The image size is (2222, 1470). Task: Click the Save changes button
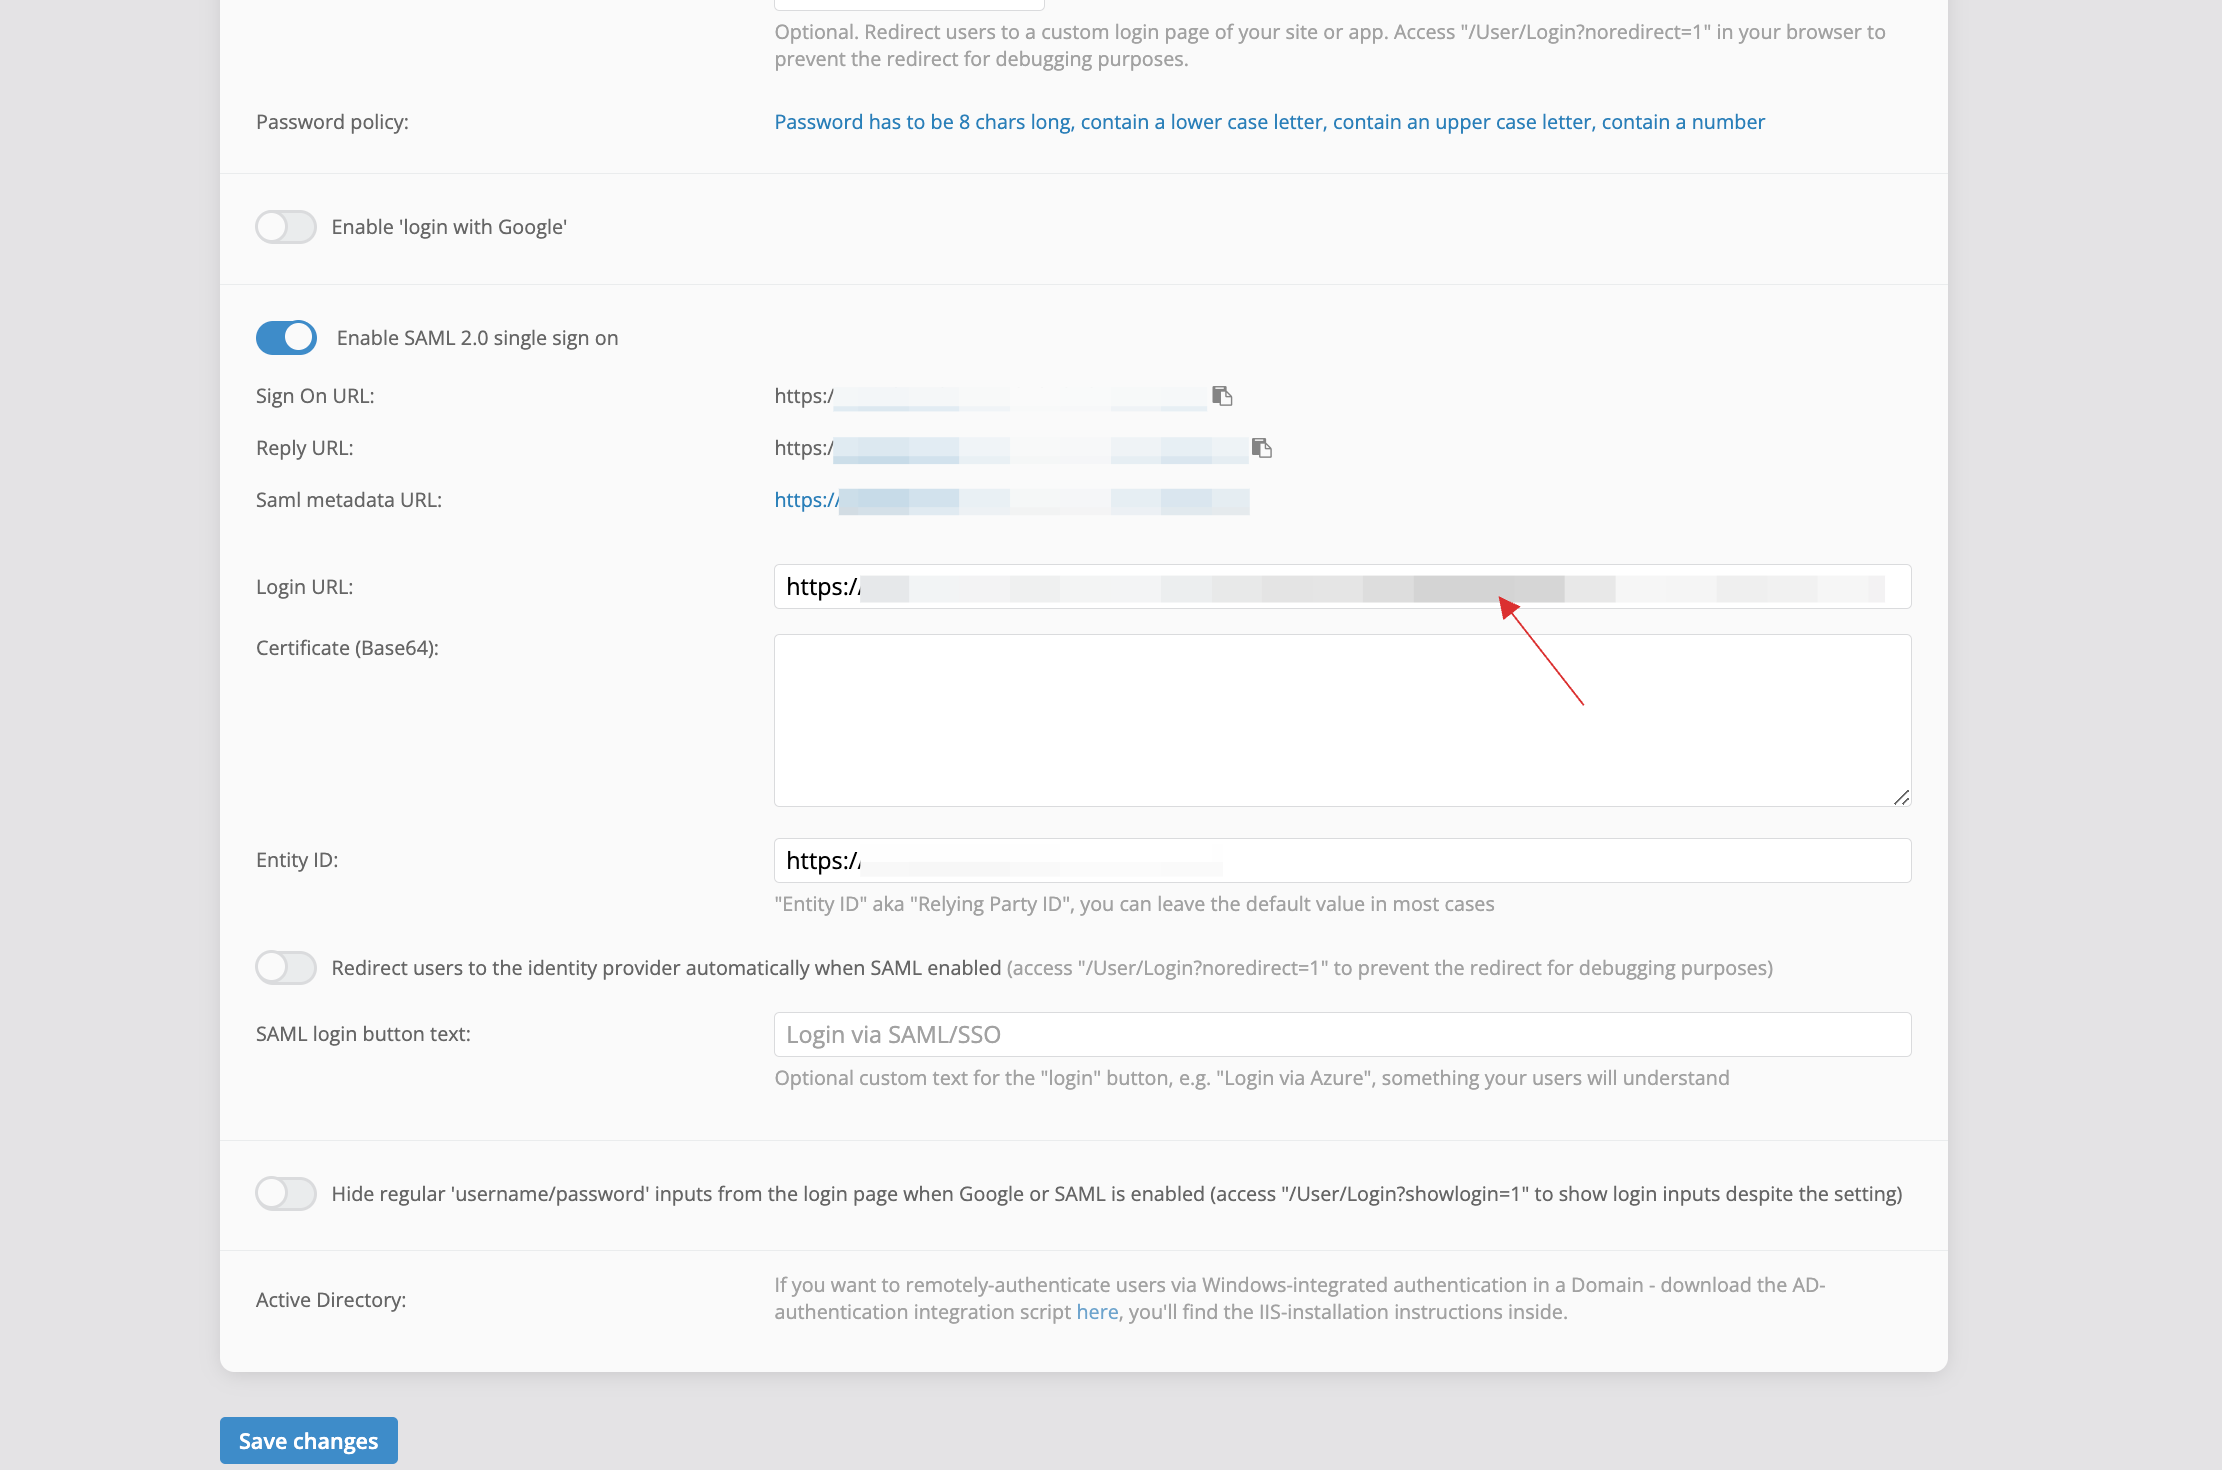coord(309,1441)
